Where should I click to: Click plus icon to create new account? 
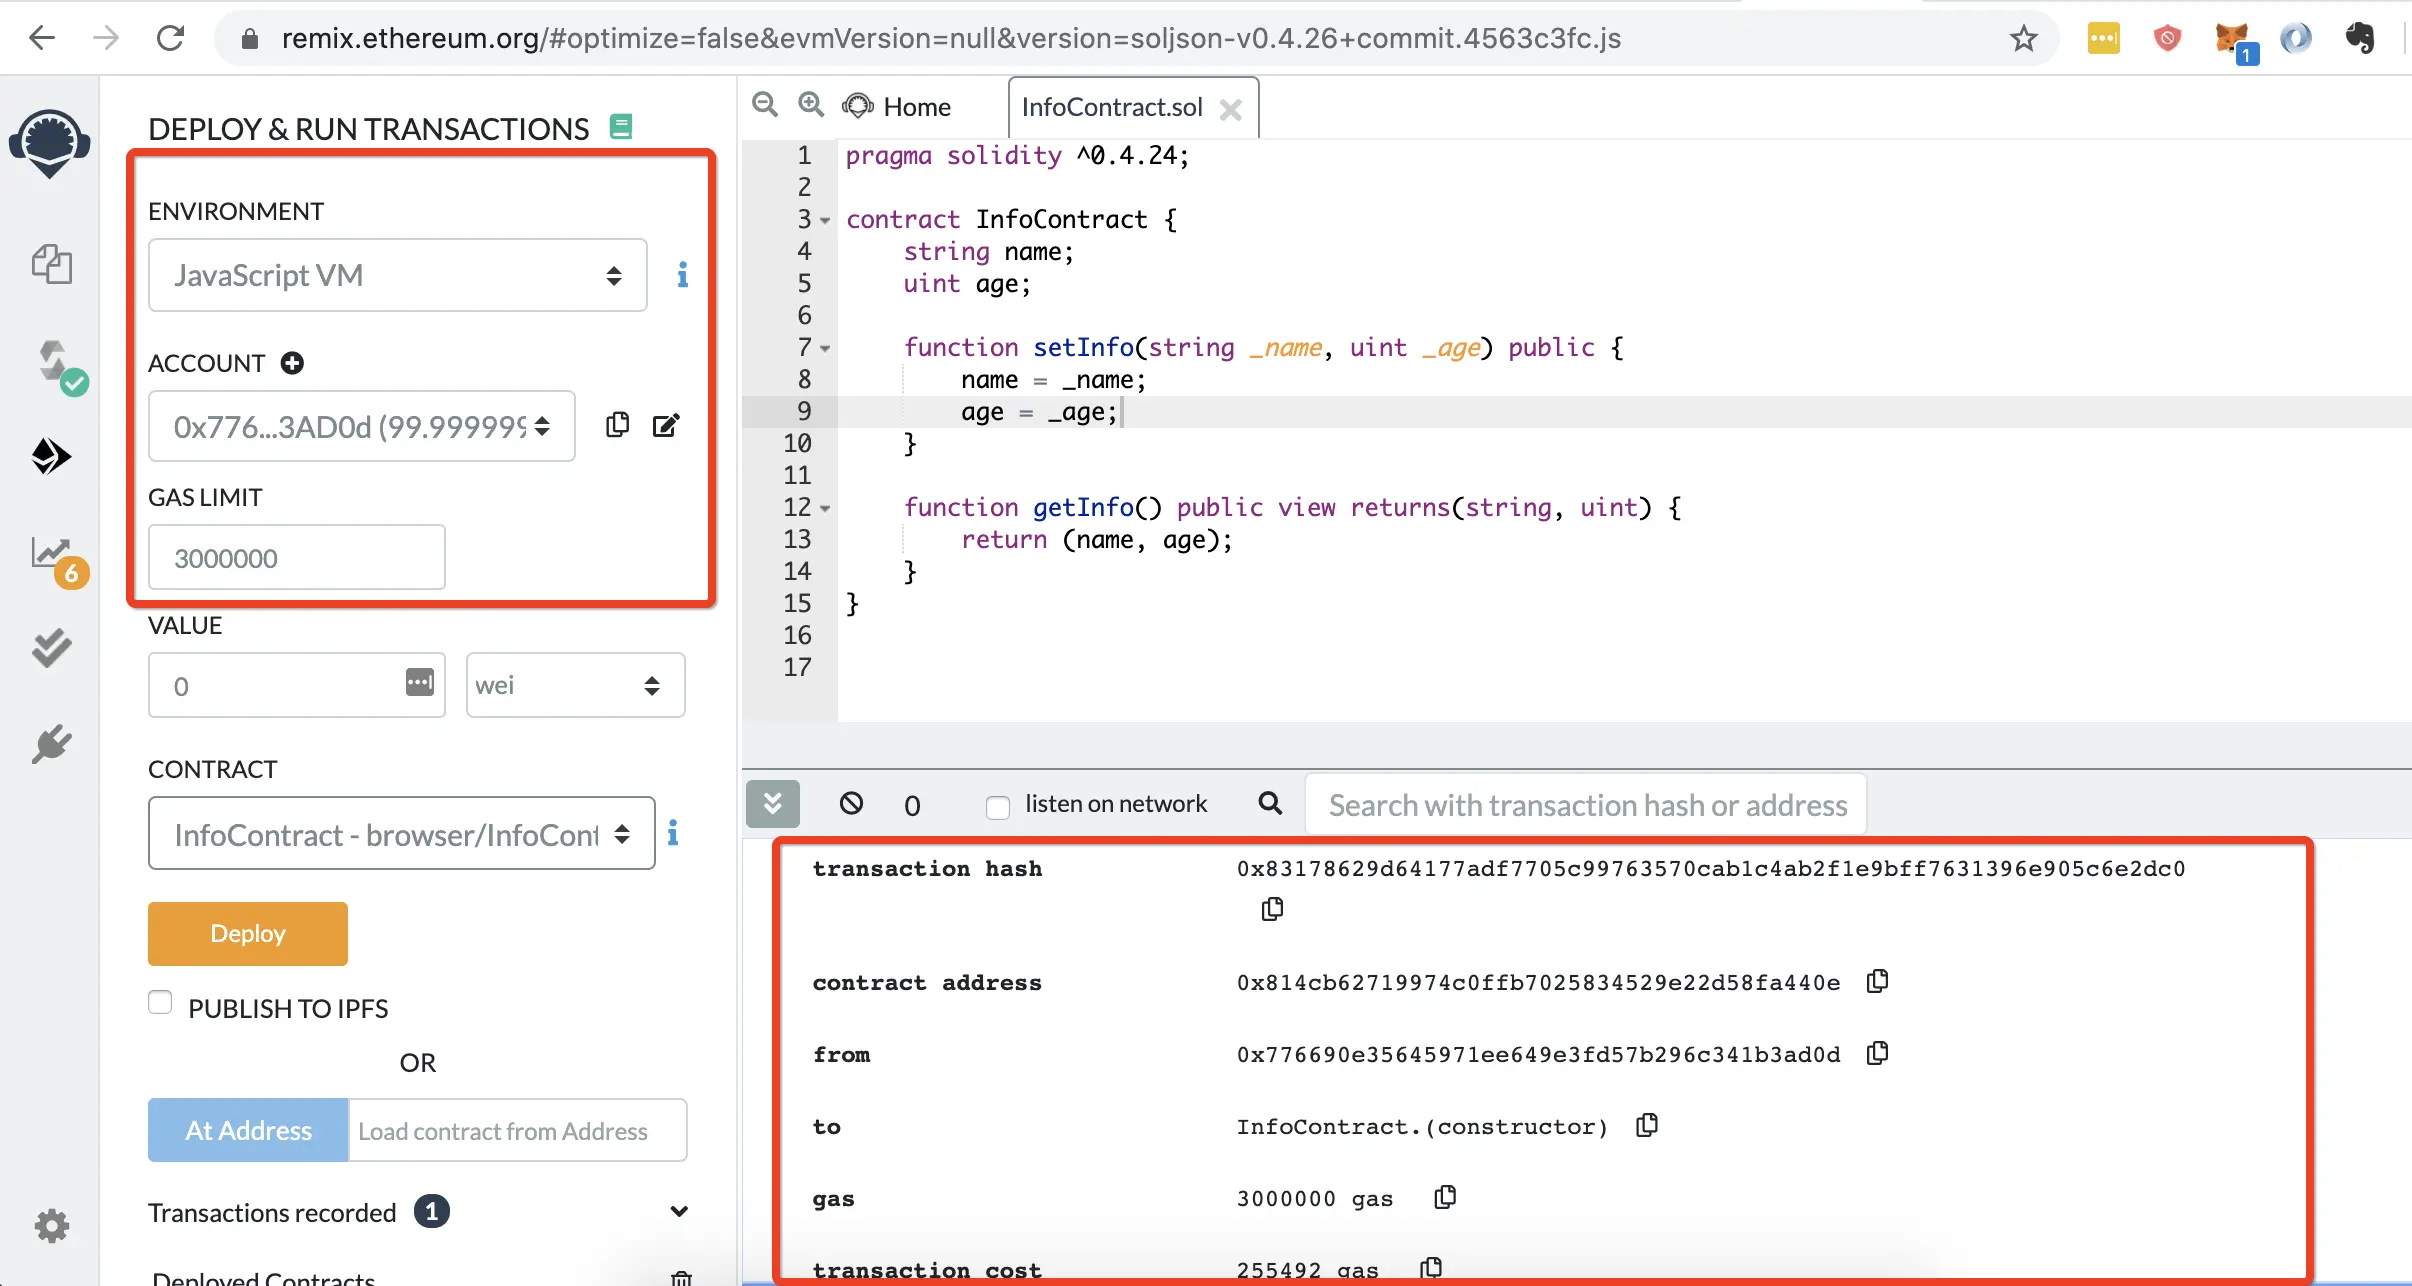(292, 363)
